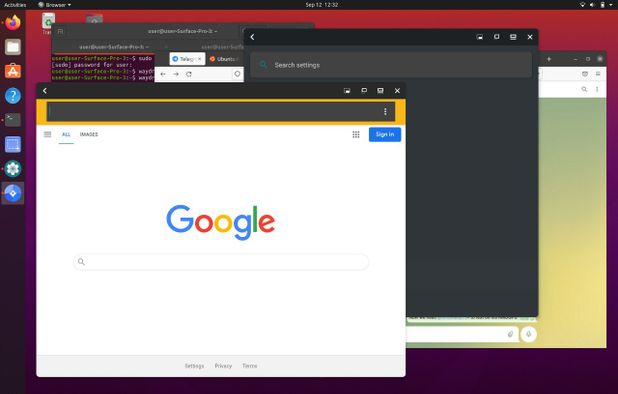Click the search icon in Search settings
The height and width of the screenshot is (394, 618).
(x=263, y=65)
